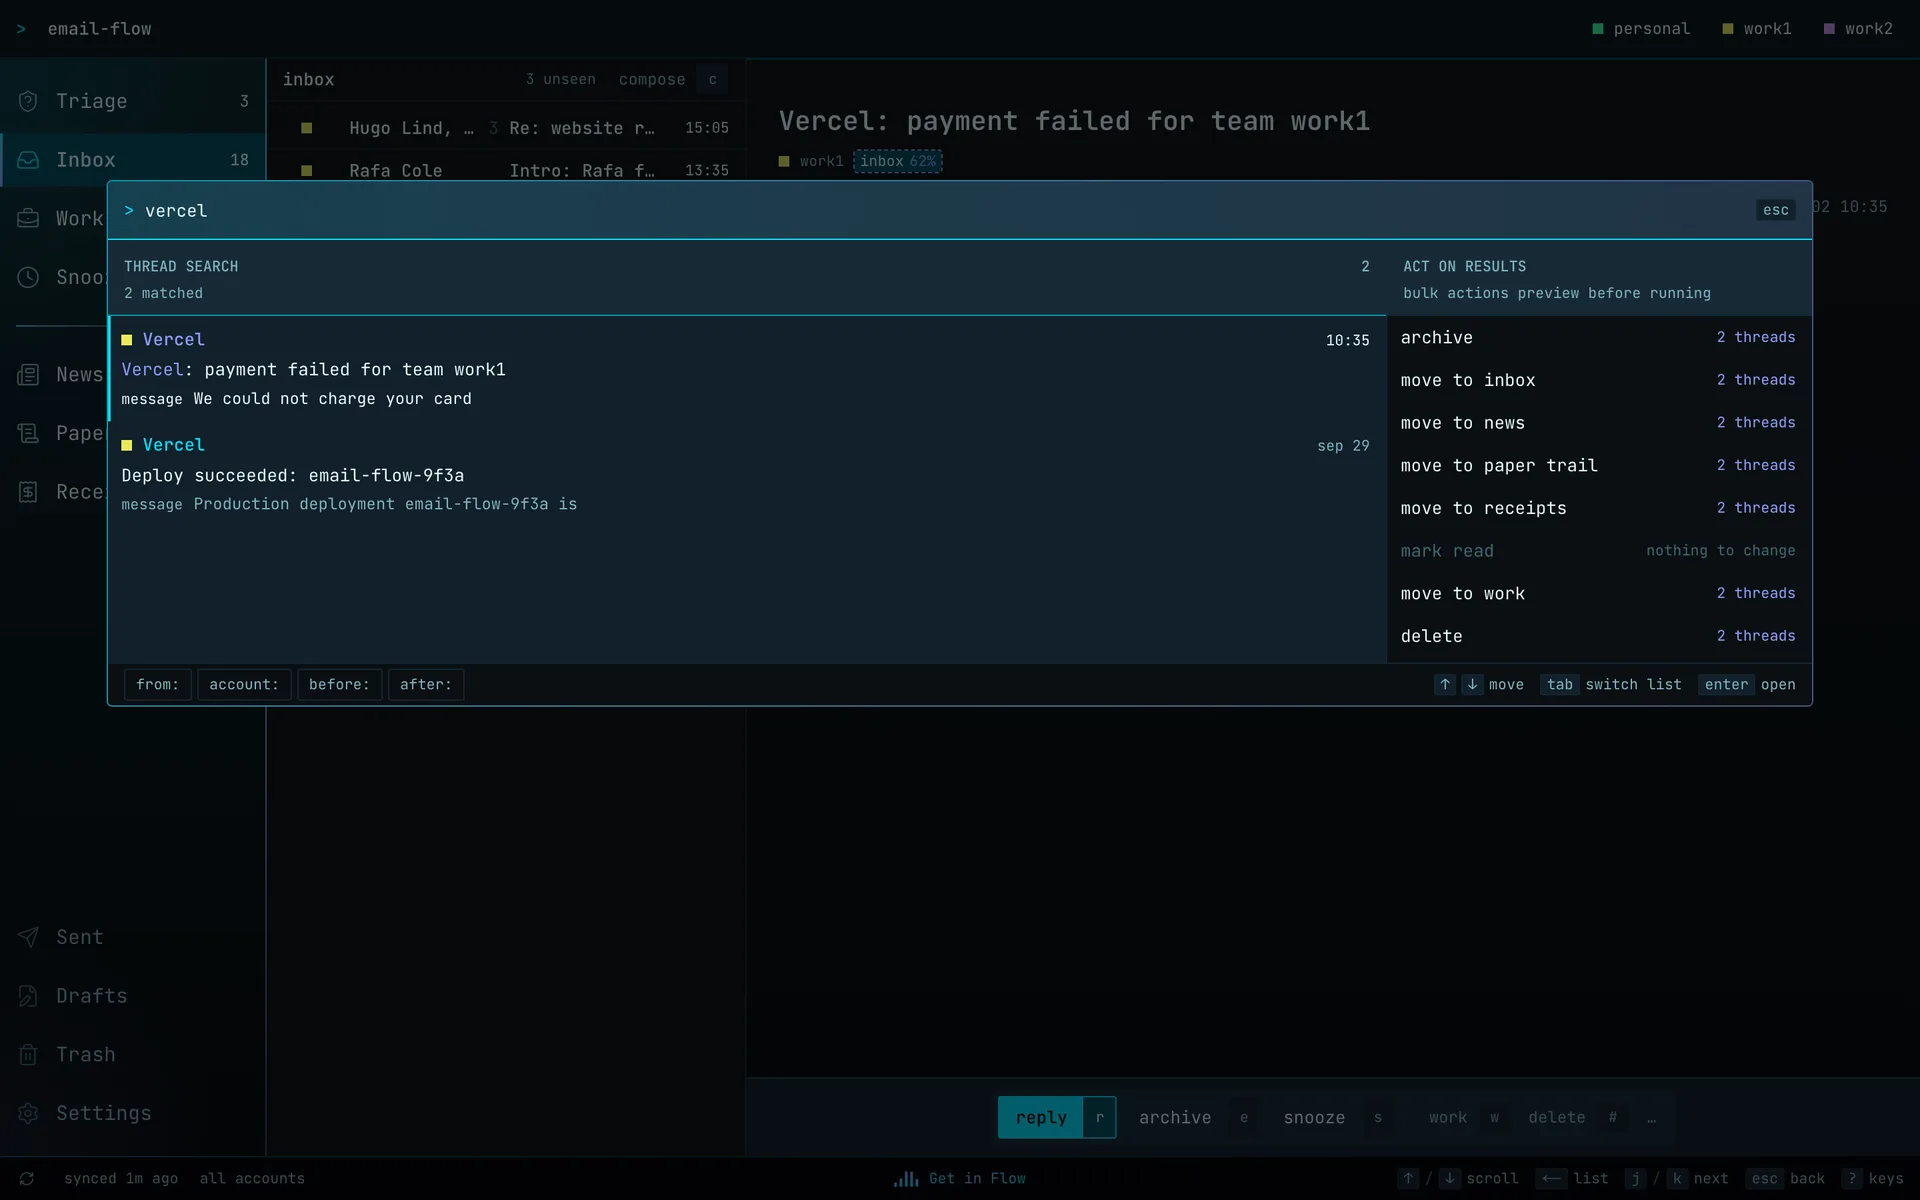The width and height of the screenshot is (1920, 1200).
Task: Open Trash via bin icon
Action: [28, 1055]
